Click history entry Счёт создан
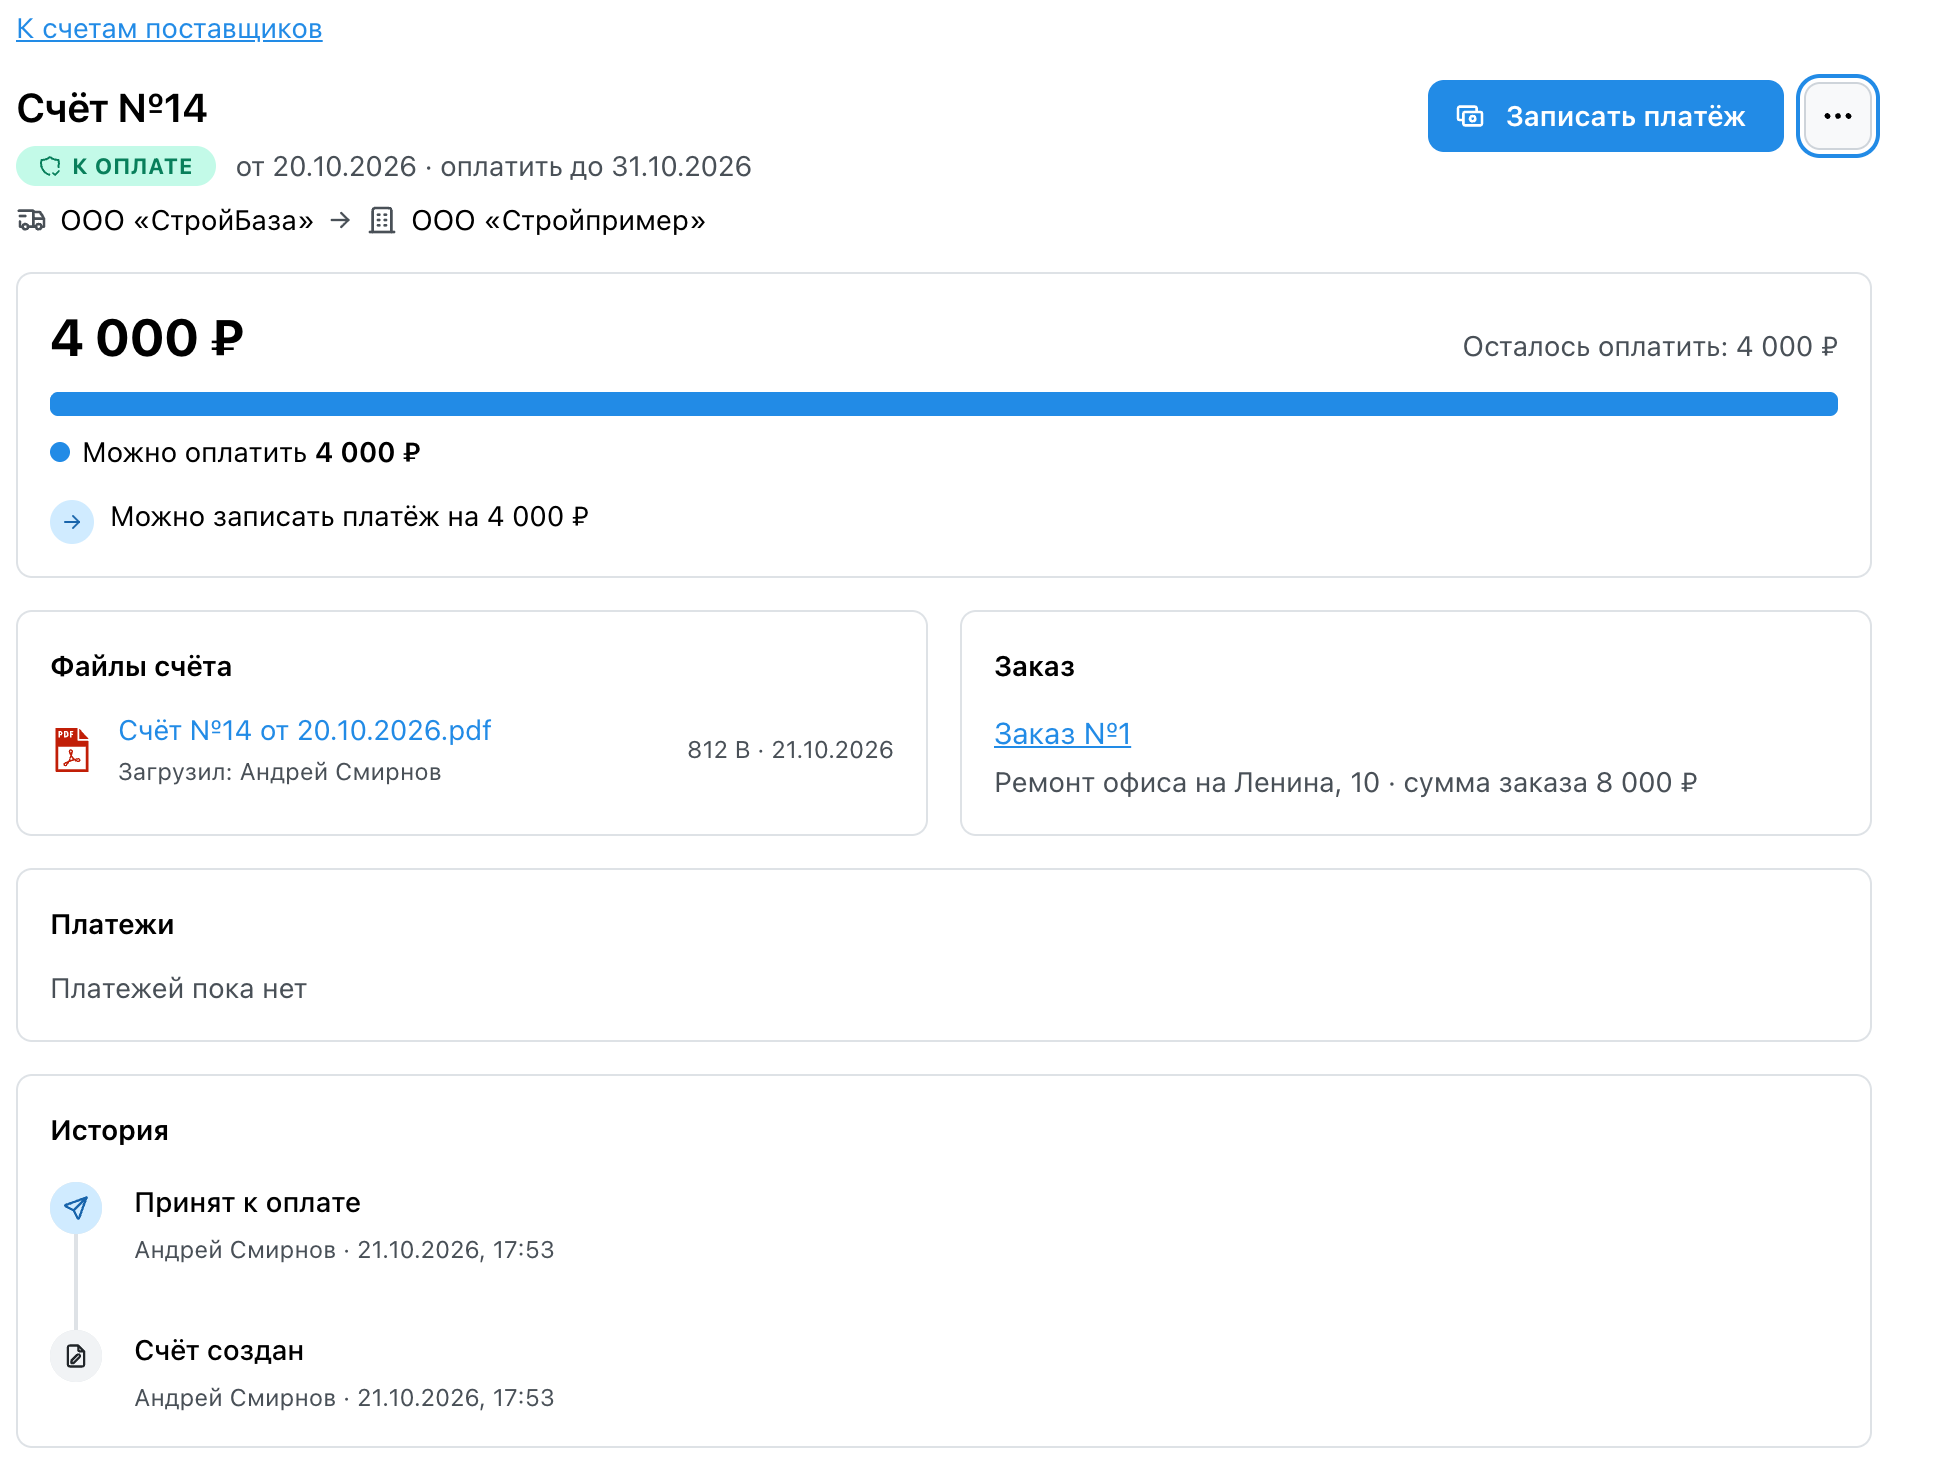Image resolution: width=1952 pixels, height=1482 pixels. click(x=219, y=1351)
